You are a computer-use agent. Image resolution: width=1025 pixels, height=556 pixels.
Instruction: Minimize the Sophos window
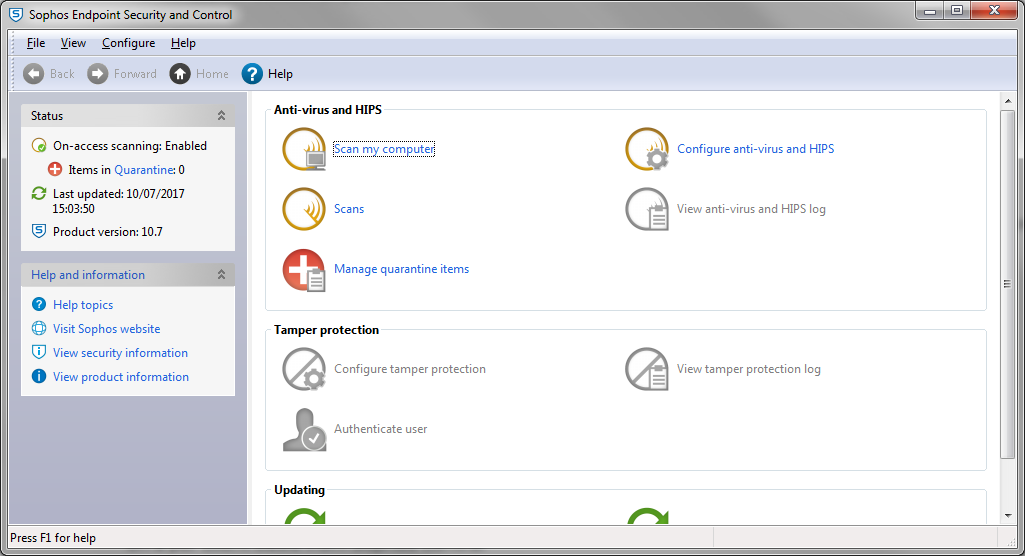pos(930,11)
